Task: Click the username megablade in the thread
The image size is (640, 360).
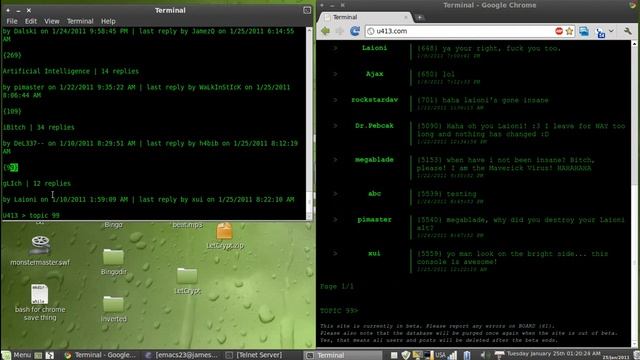Action: point(374,160)
